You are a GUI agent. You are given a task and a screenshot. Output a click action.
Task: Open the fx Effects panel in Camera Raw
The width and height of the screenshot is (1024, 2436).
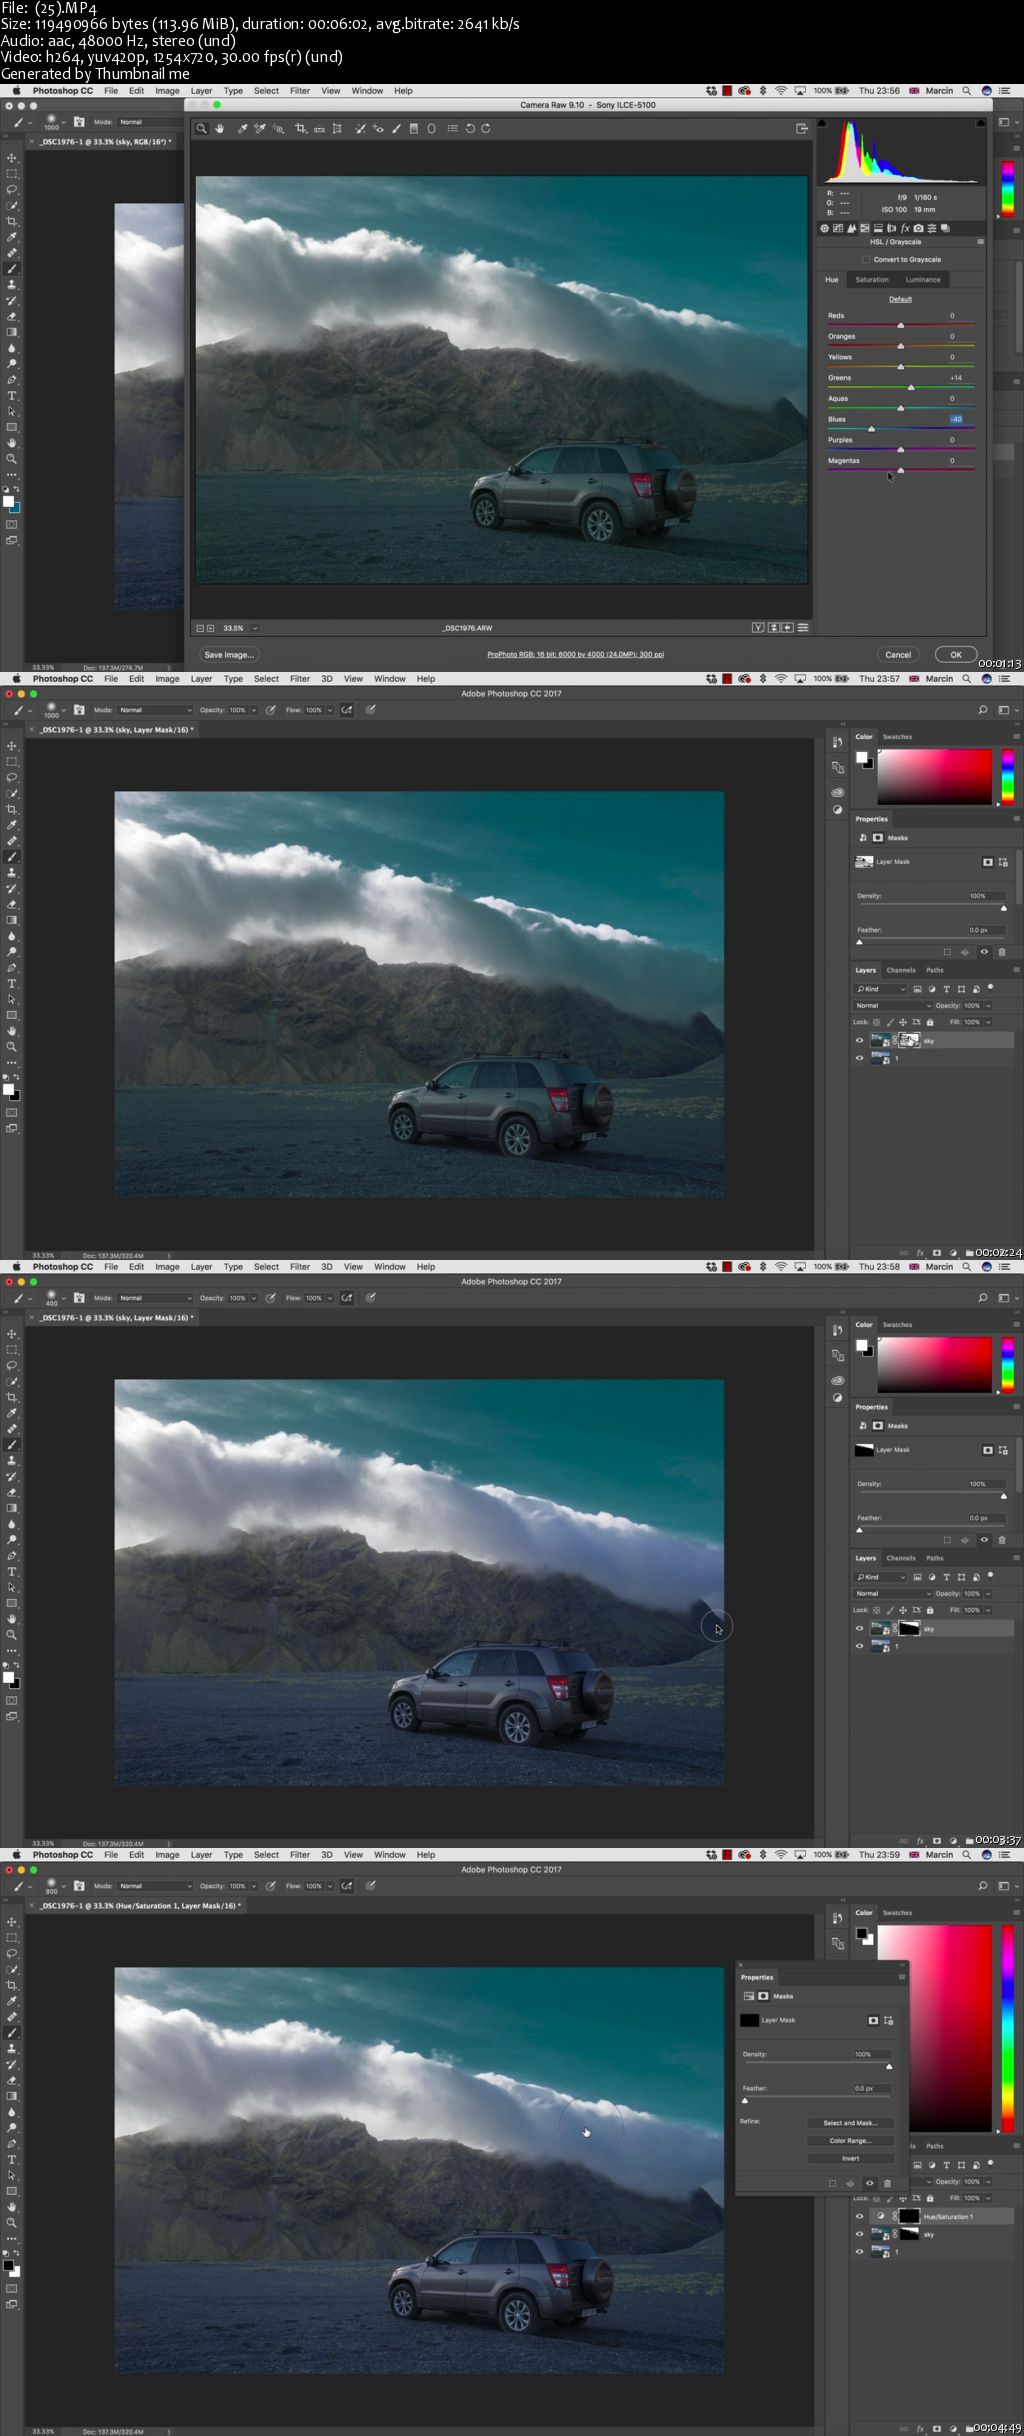tap(905, 228)
